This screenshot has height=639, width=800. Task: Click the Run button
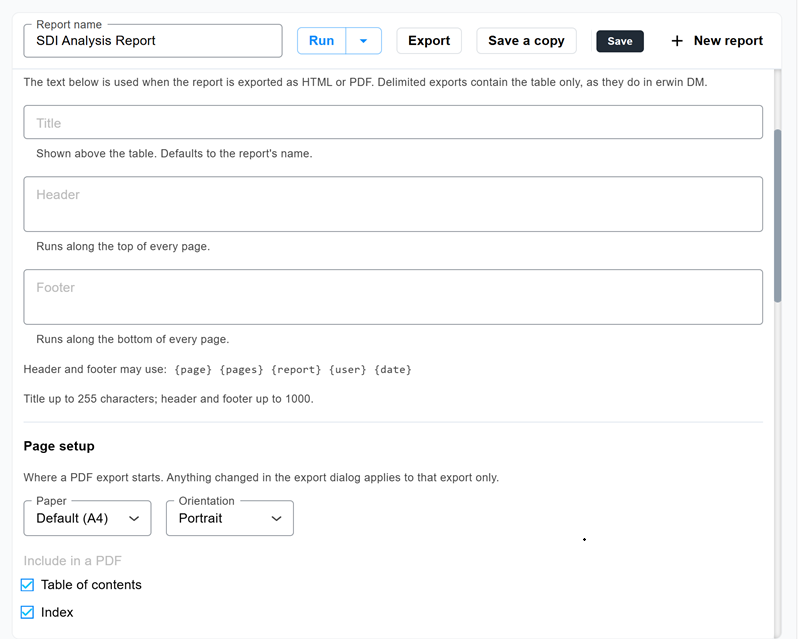click(x=321, y=41)
